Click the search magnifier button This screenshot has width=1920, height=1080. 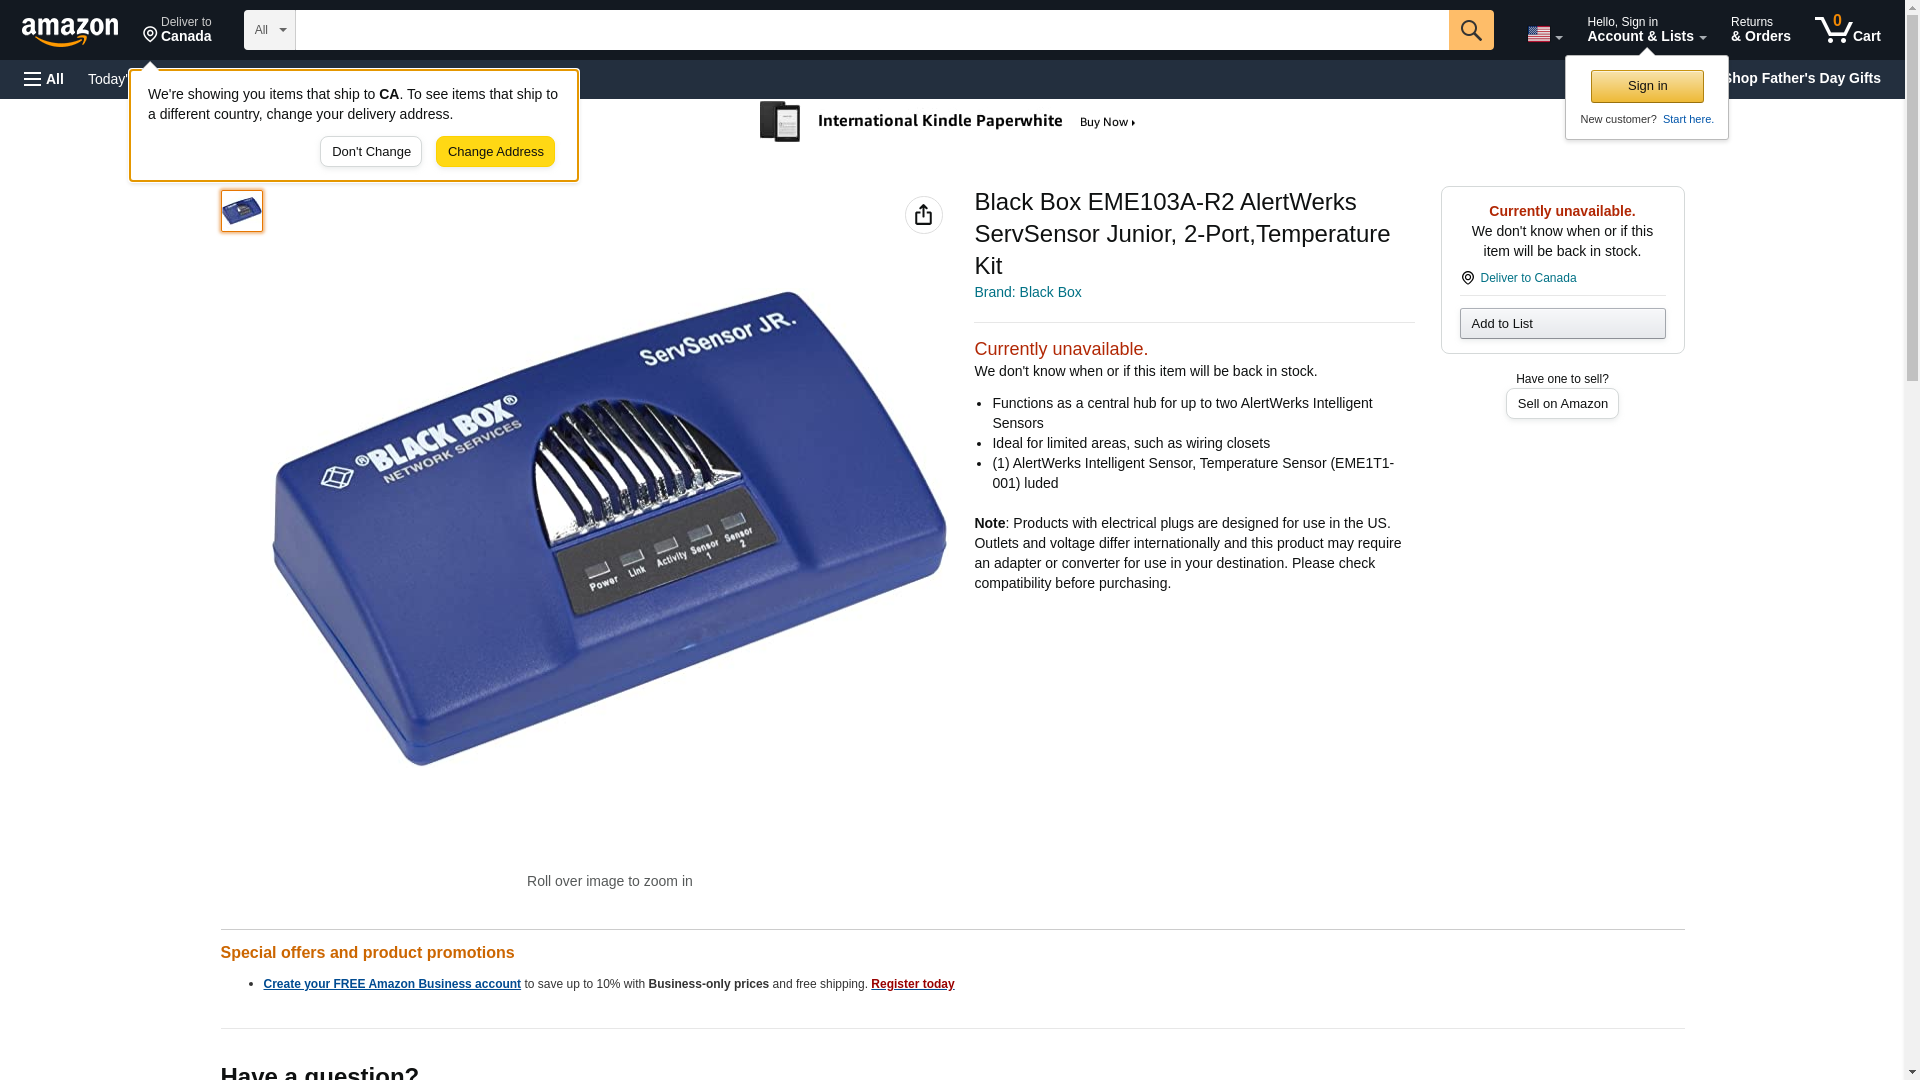pyautogui.click(x=1471, y=30)
